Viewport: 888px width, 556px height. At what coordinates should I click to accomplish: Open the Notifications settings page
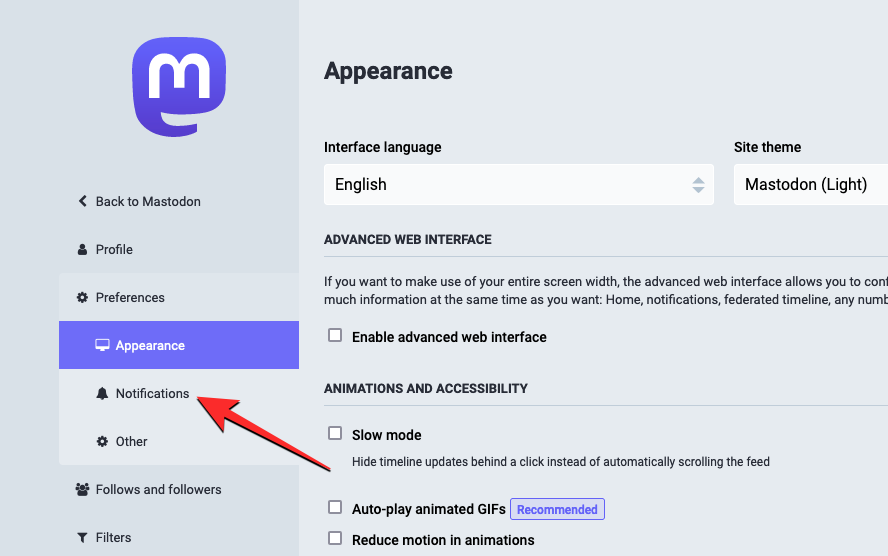152,393
